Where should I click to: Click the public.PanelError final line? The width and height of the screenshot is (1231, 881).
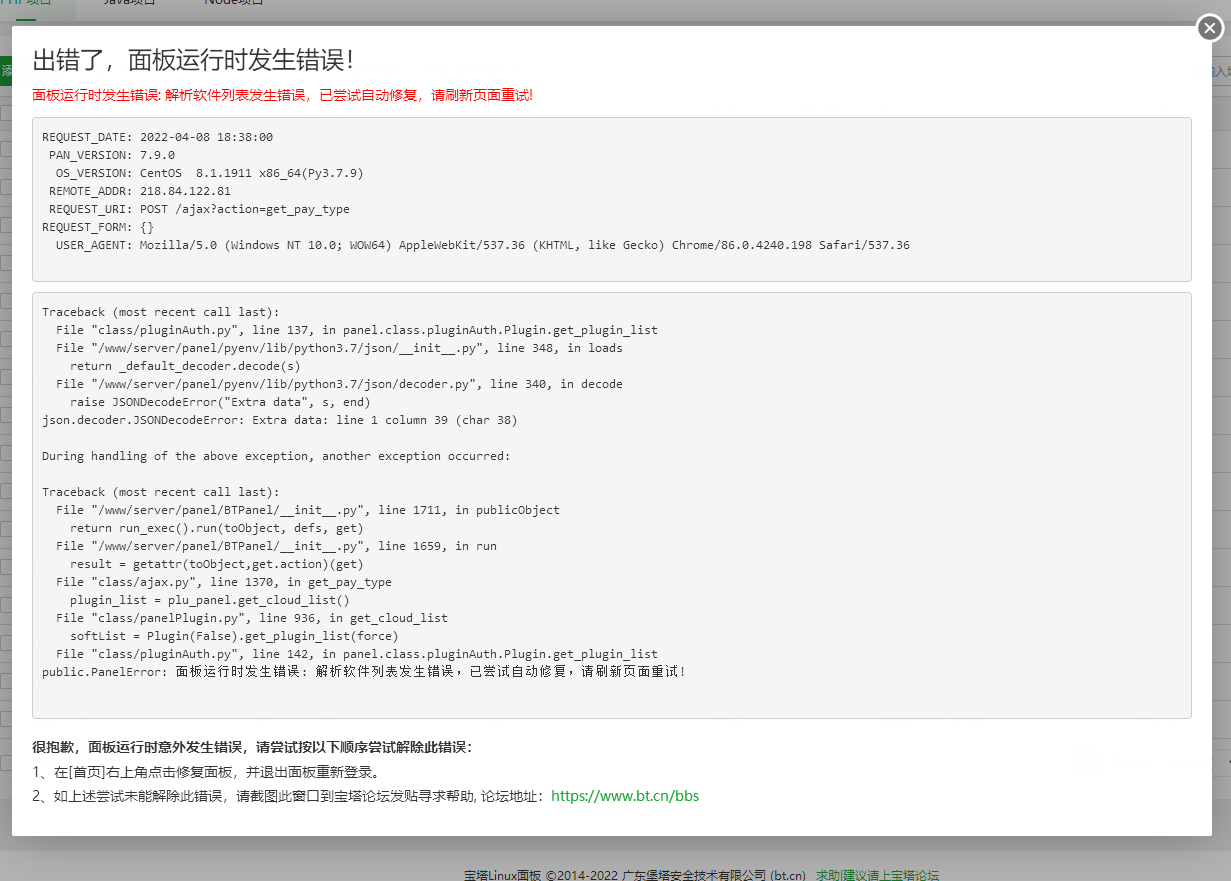click(365, 672)
